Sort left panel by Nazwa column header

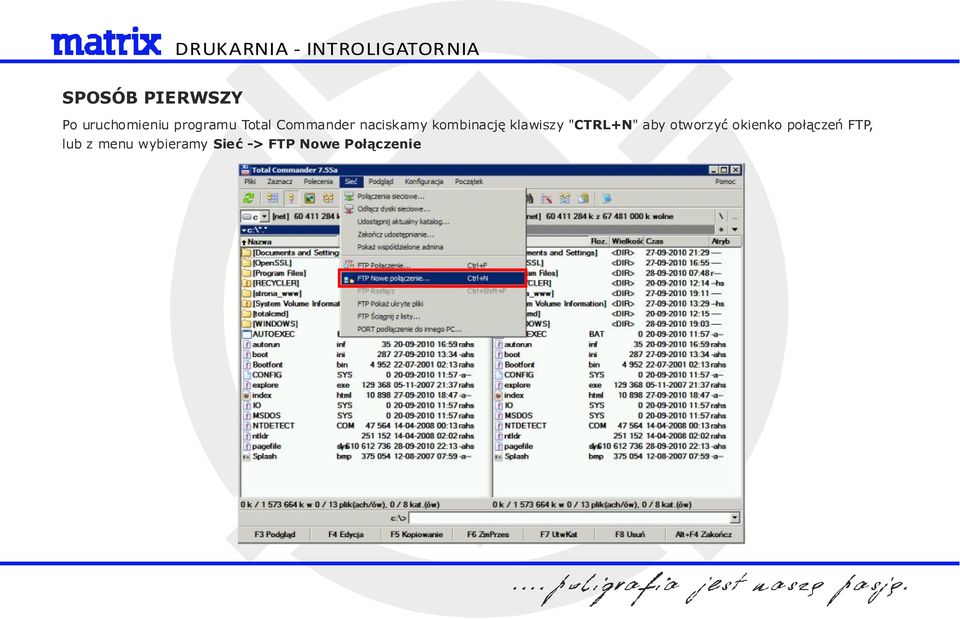point(290,241)
